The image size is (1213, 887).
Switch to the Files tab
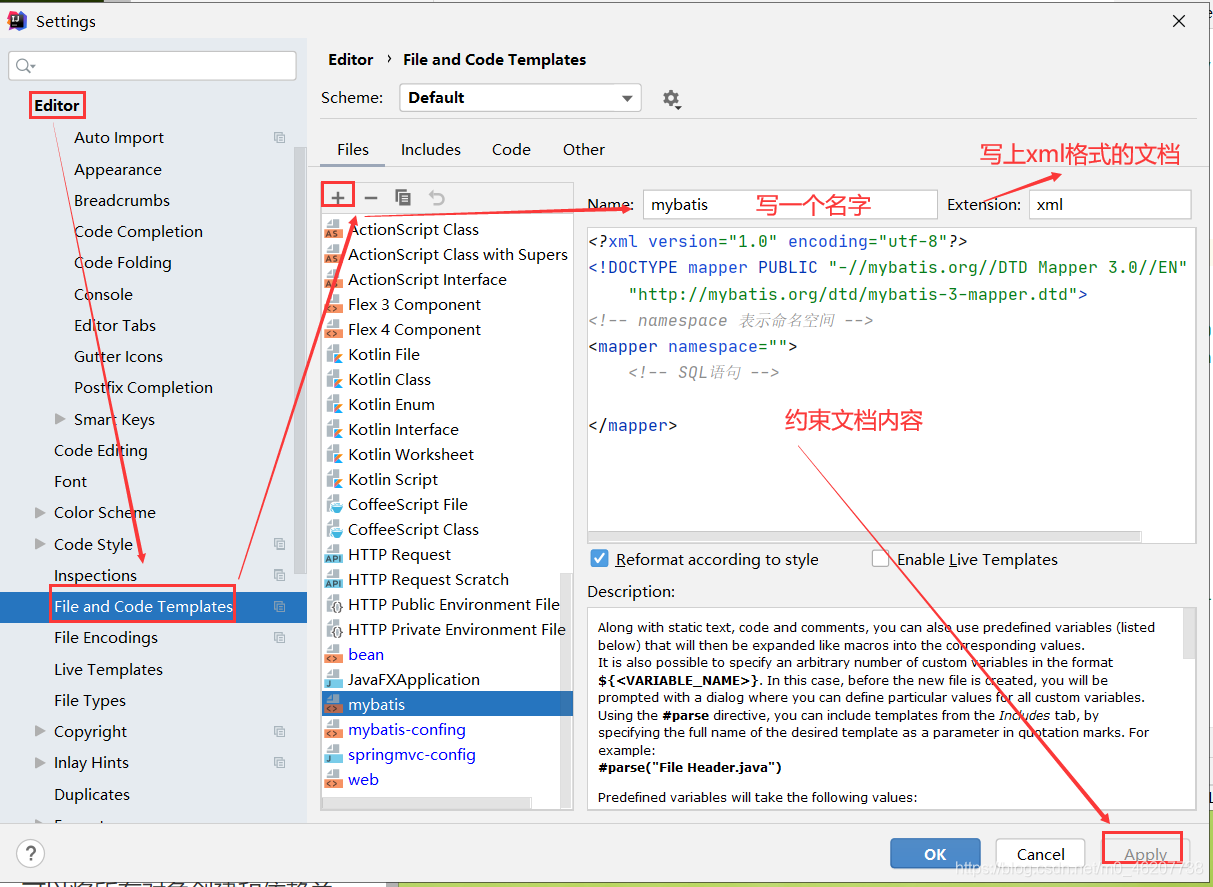pos(353,149)
